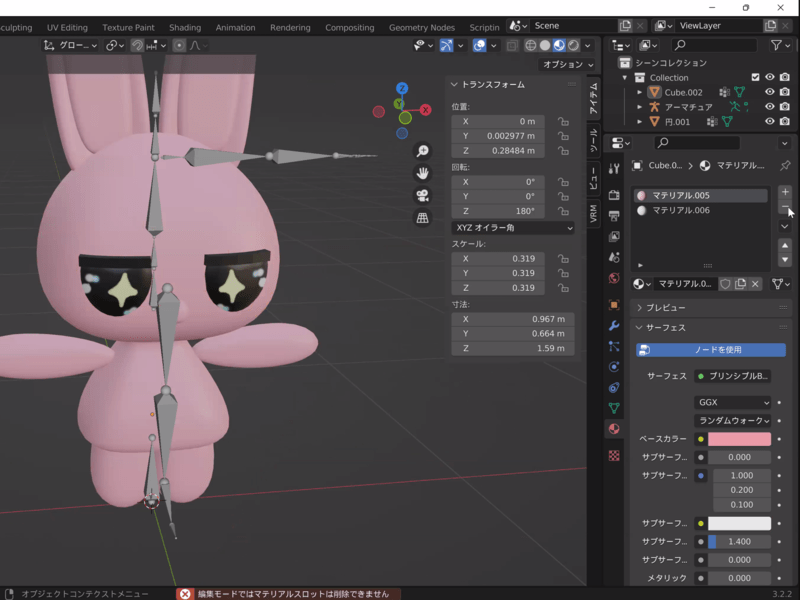Open the VRM sidebar tab
Screen dimensions: 800x600
click(x=594, y=213)
